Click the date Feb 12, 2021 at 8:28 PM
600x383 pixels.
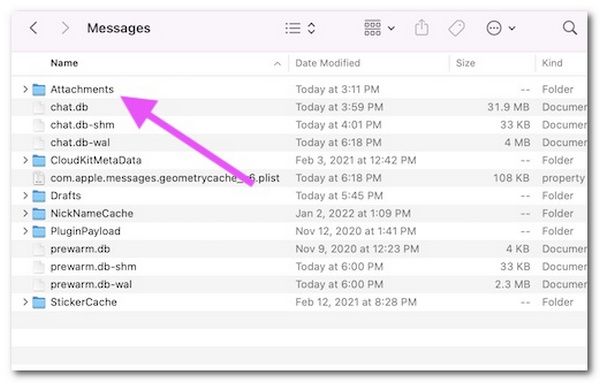[x=356, y=302]
